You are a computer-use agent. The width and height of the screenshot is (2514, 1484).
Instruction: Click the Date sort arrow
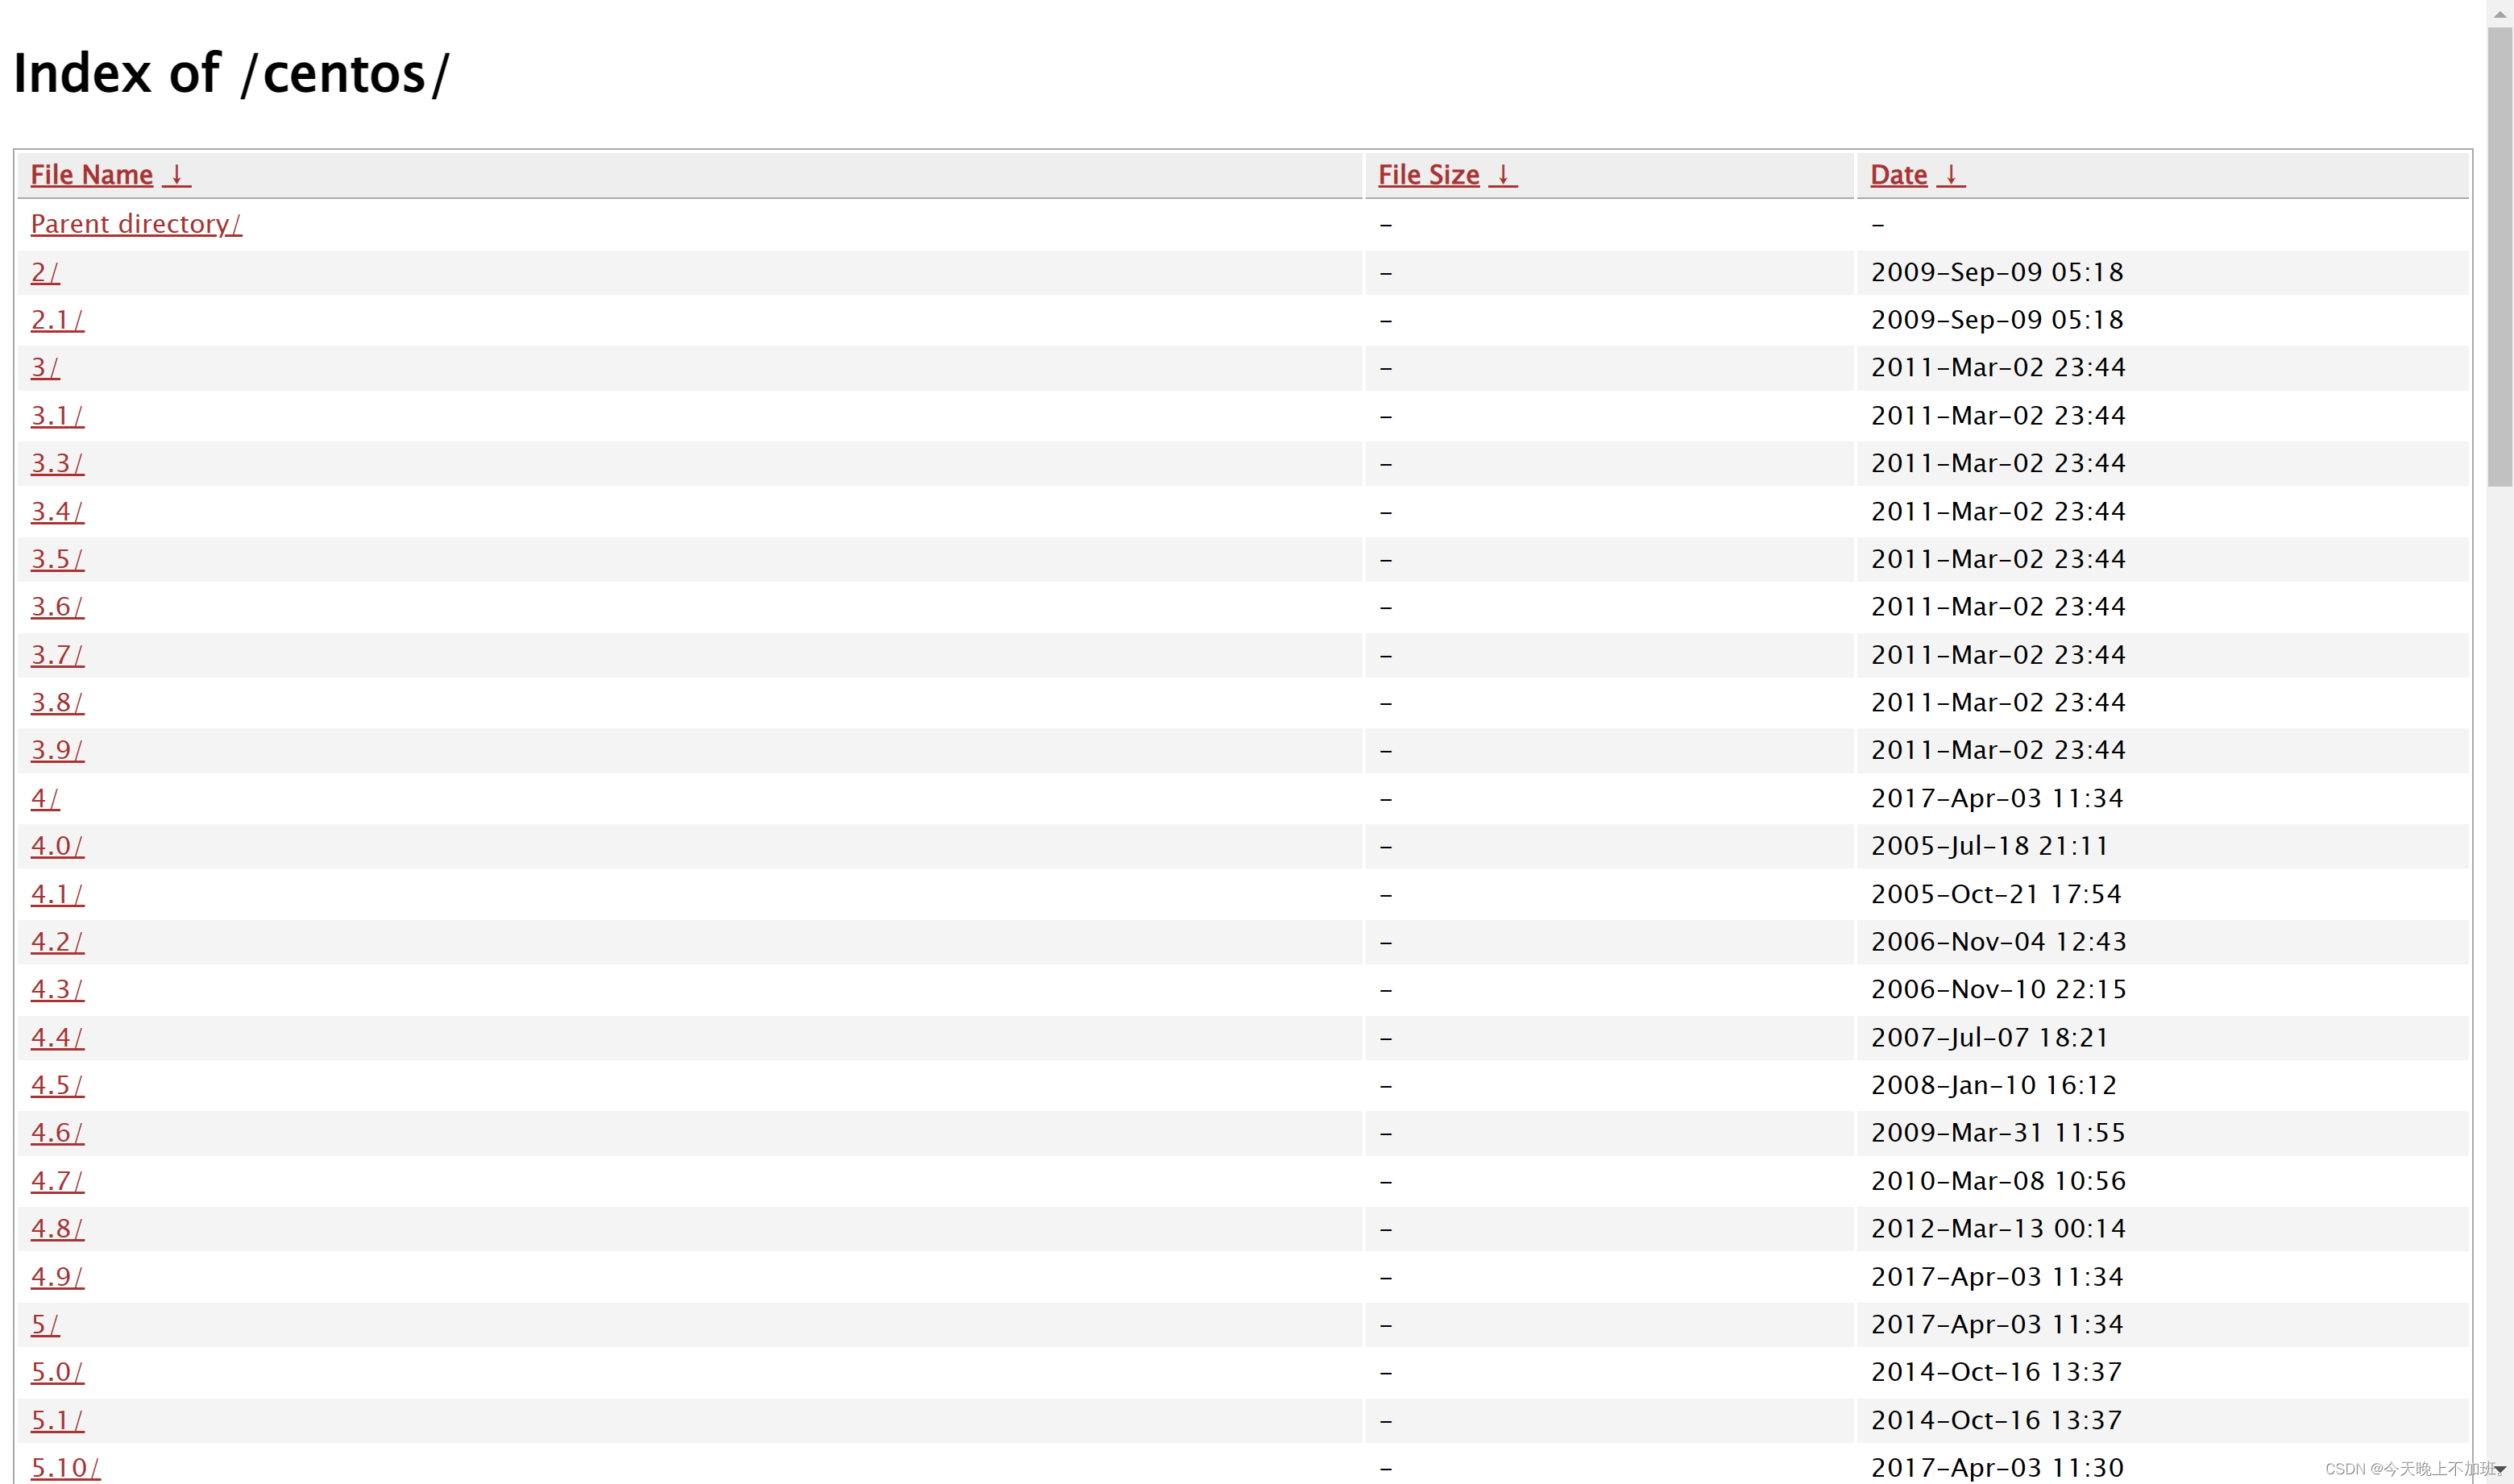(x=1950, y=175)
